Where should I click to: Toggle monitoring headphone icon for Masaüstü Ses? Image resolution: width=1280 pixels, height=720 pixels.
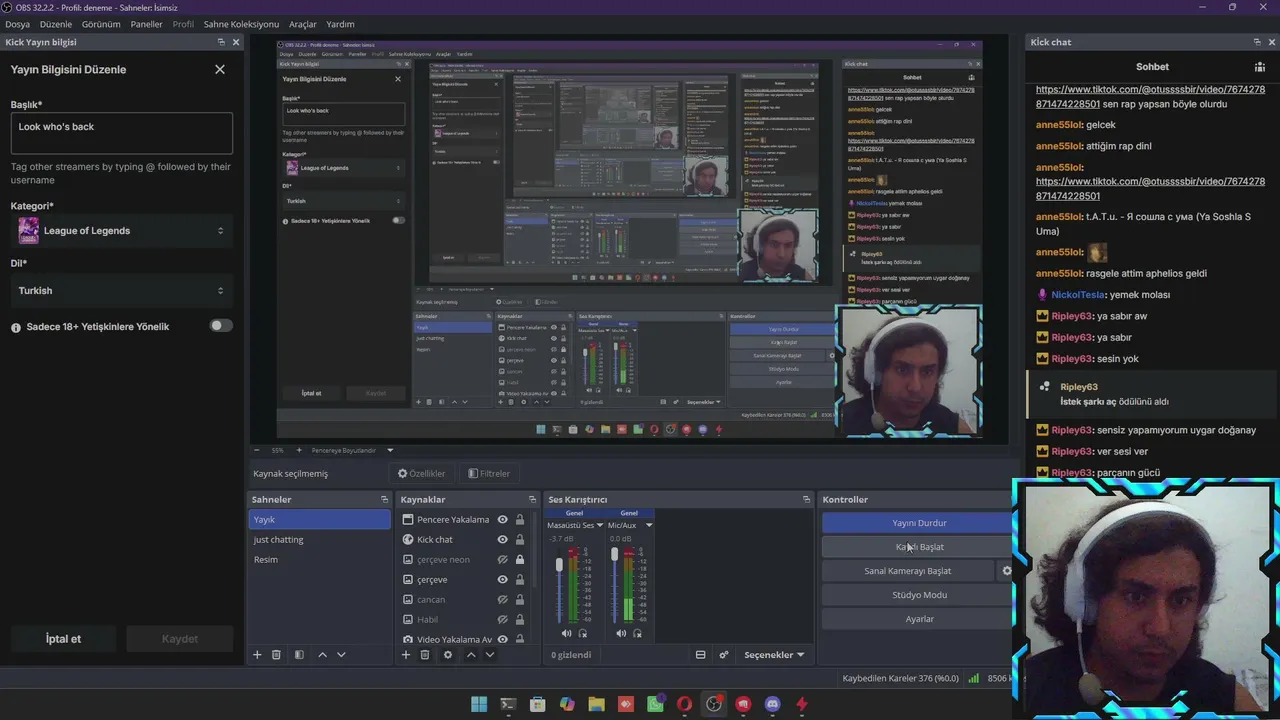point(583,633)
